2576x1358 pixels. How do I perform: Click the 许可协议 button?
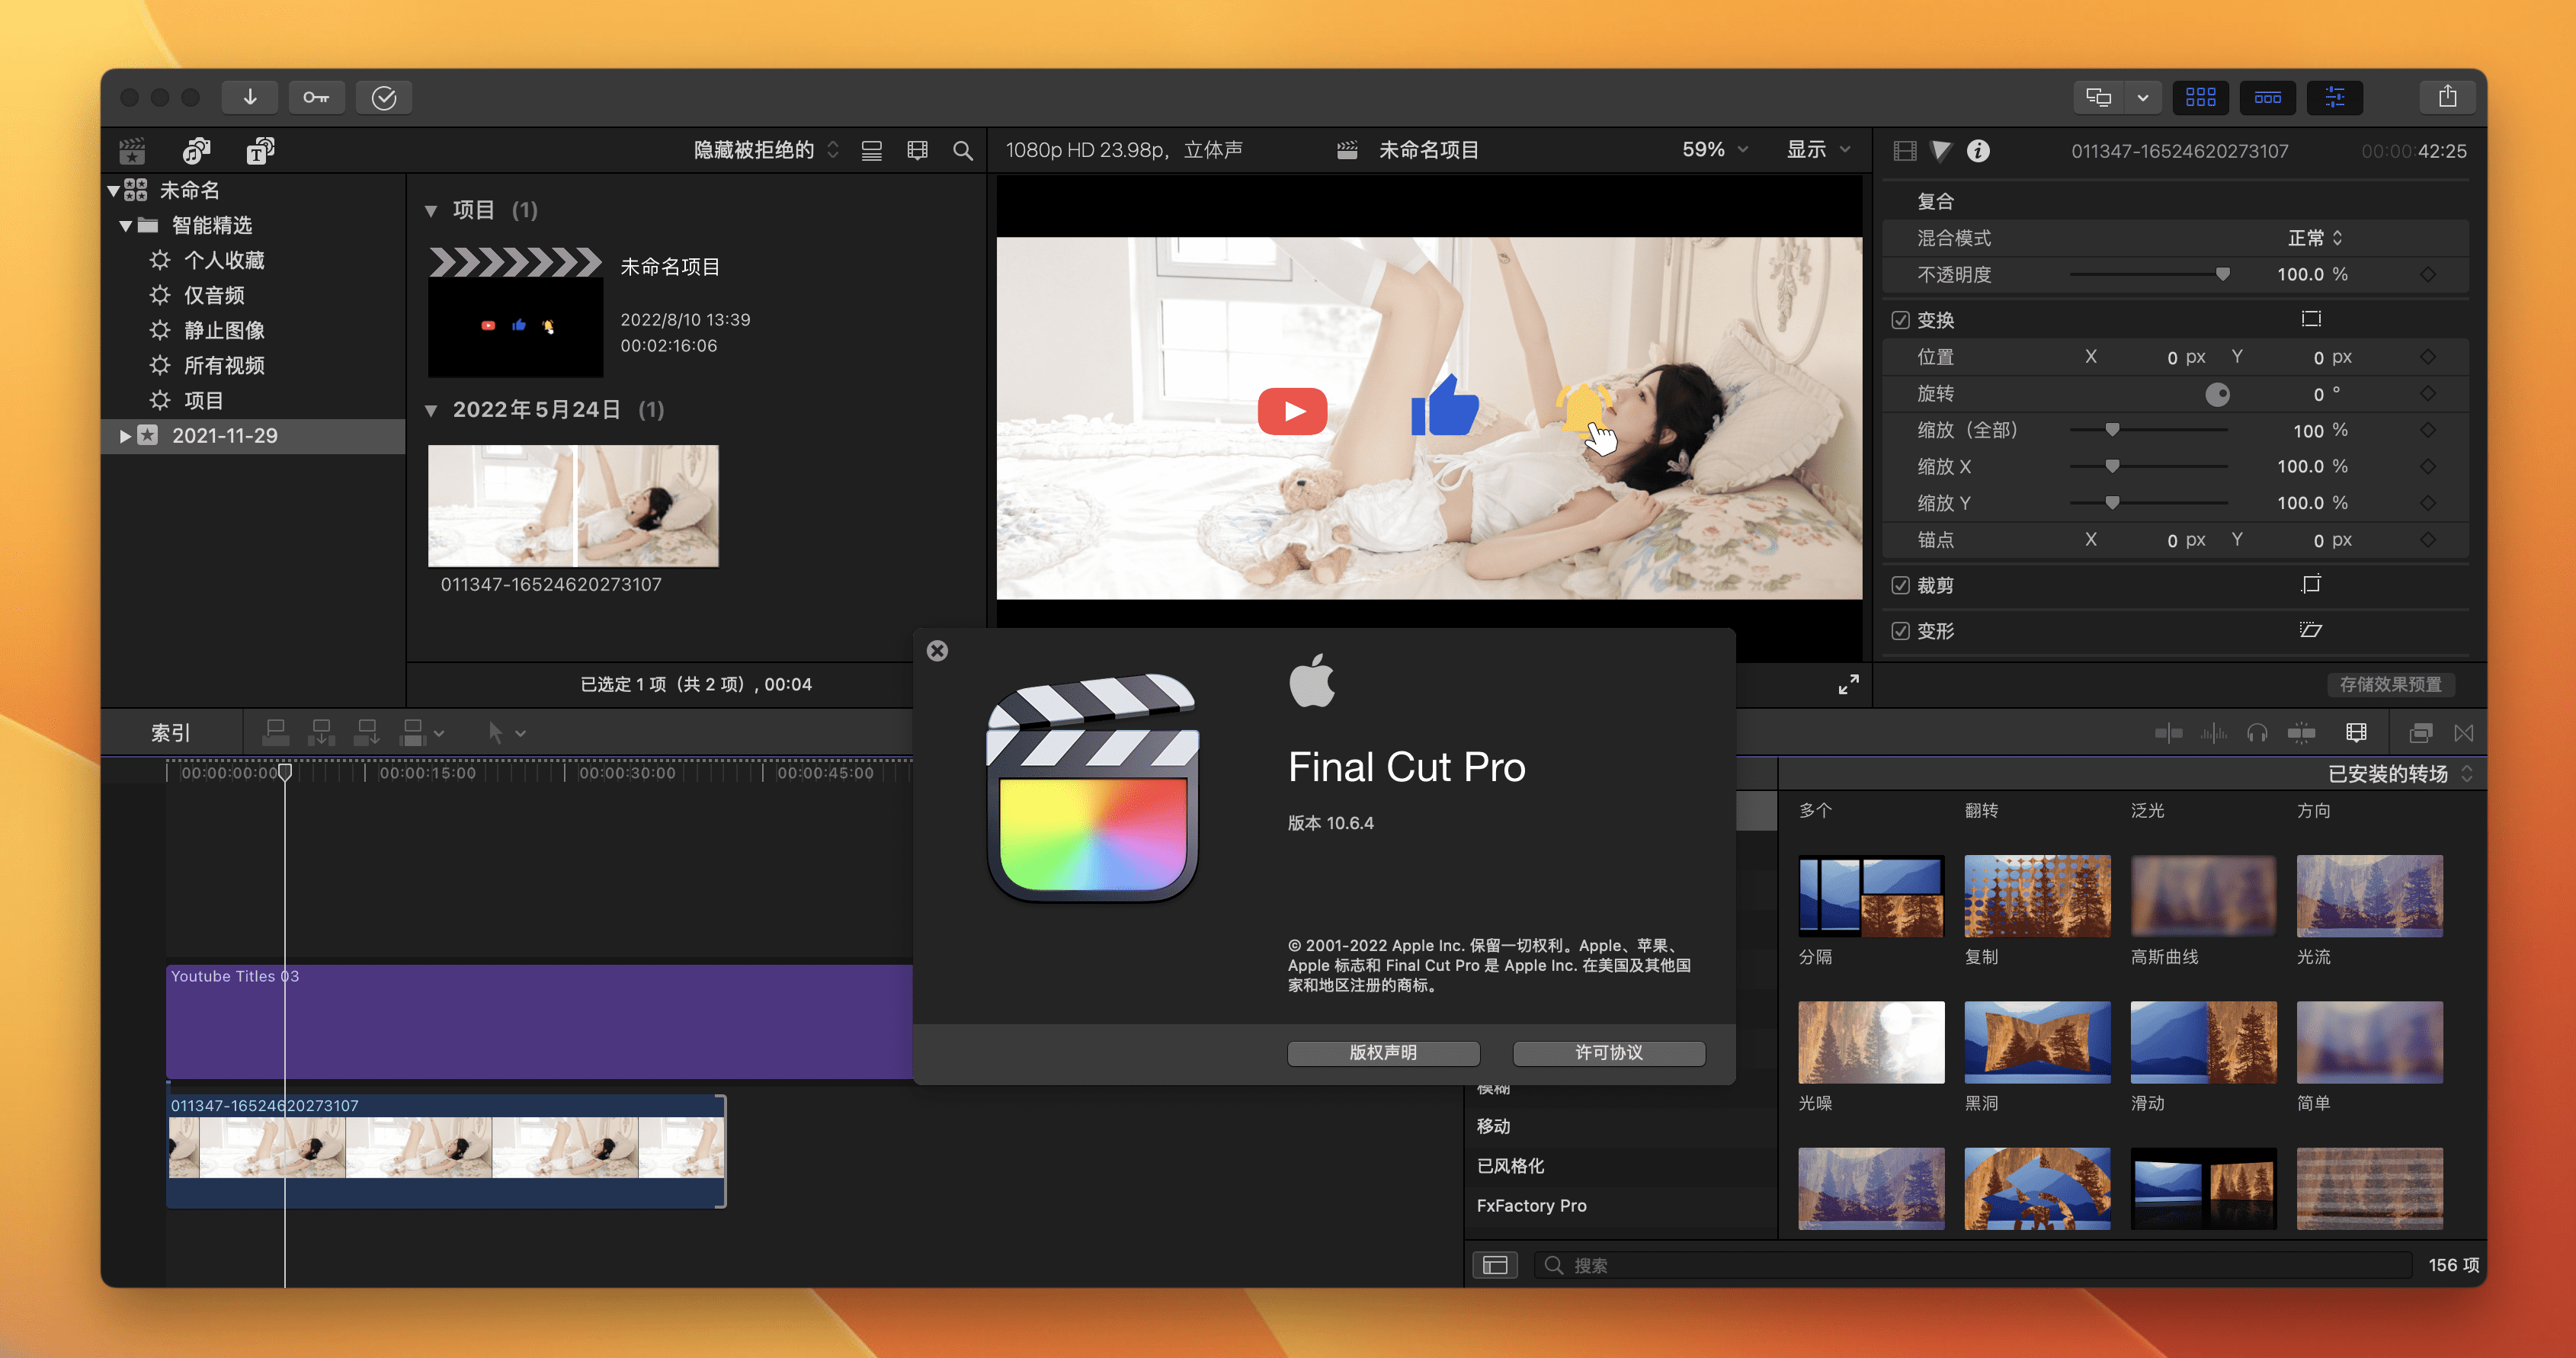coord(1608,1052)
